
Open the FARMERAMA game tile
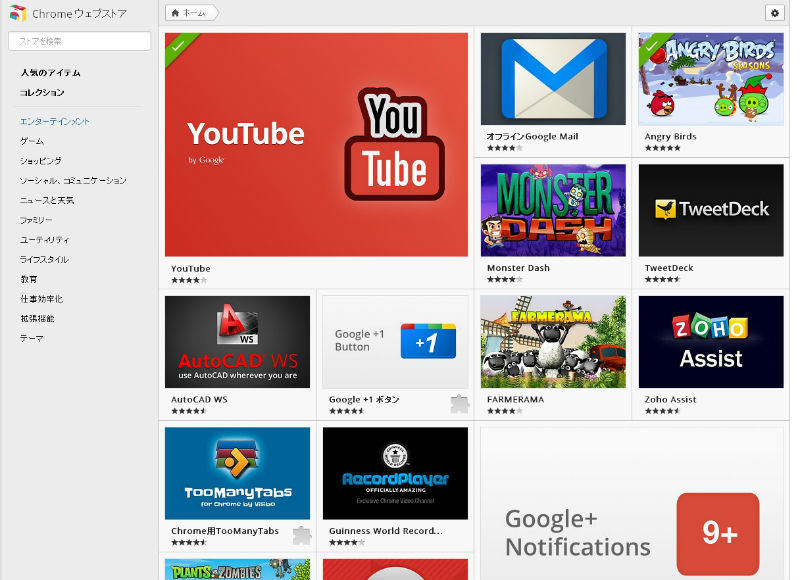(553, 342)
